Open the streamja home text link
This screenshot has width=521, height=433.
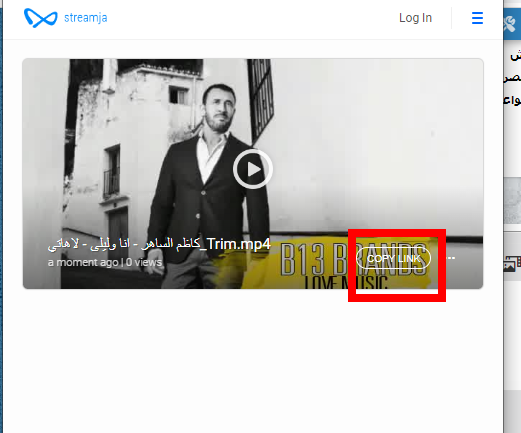coord(86,18)
